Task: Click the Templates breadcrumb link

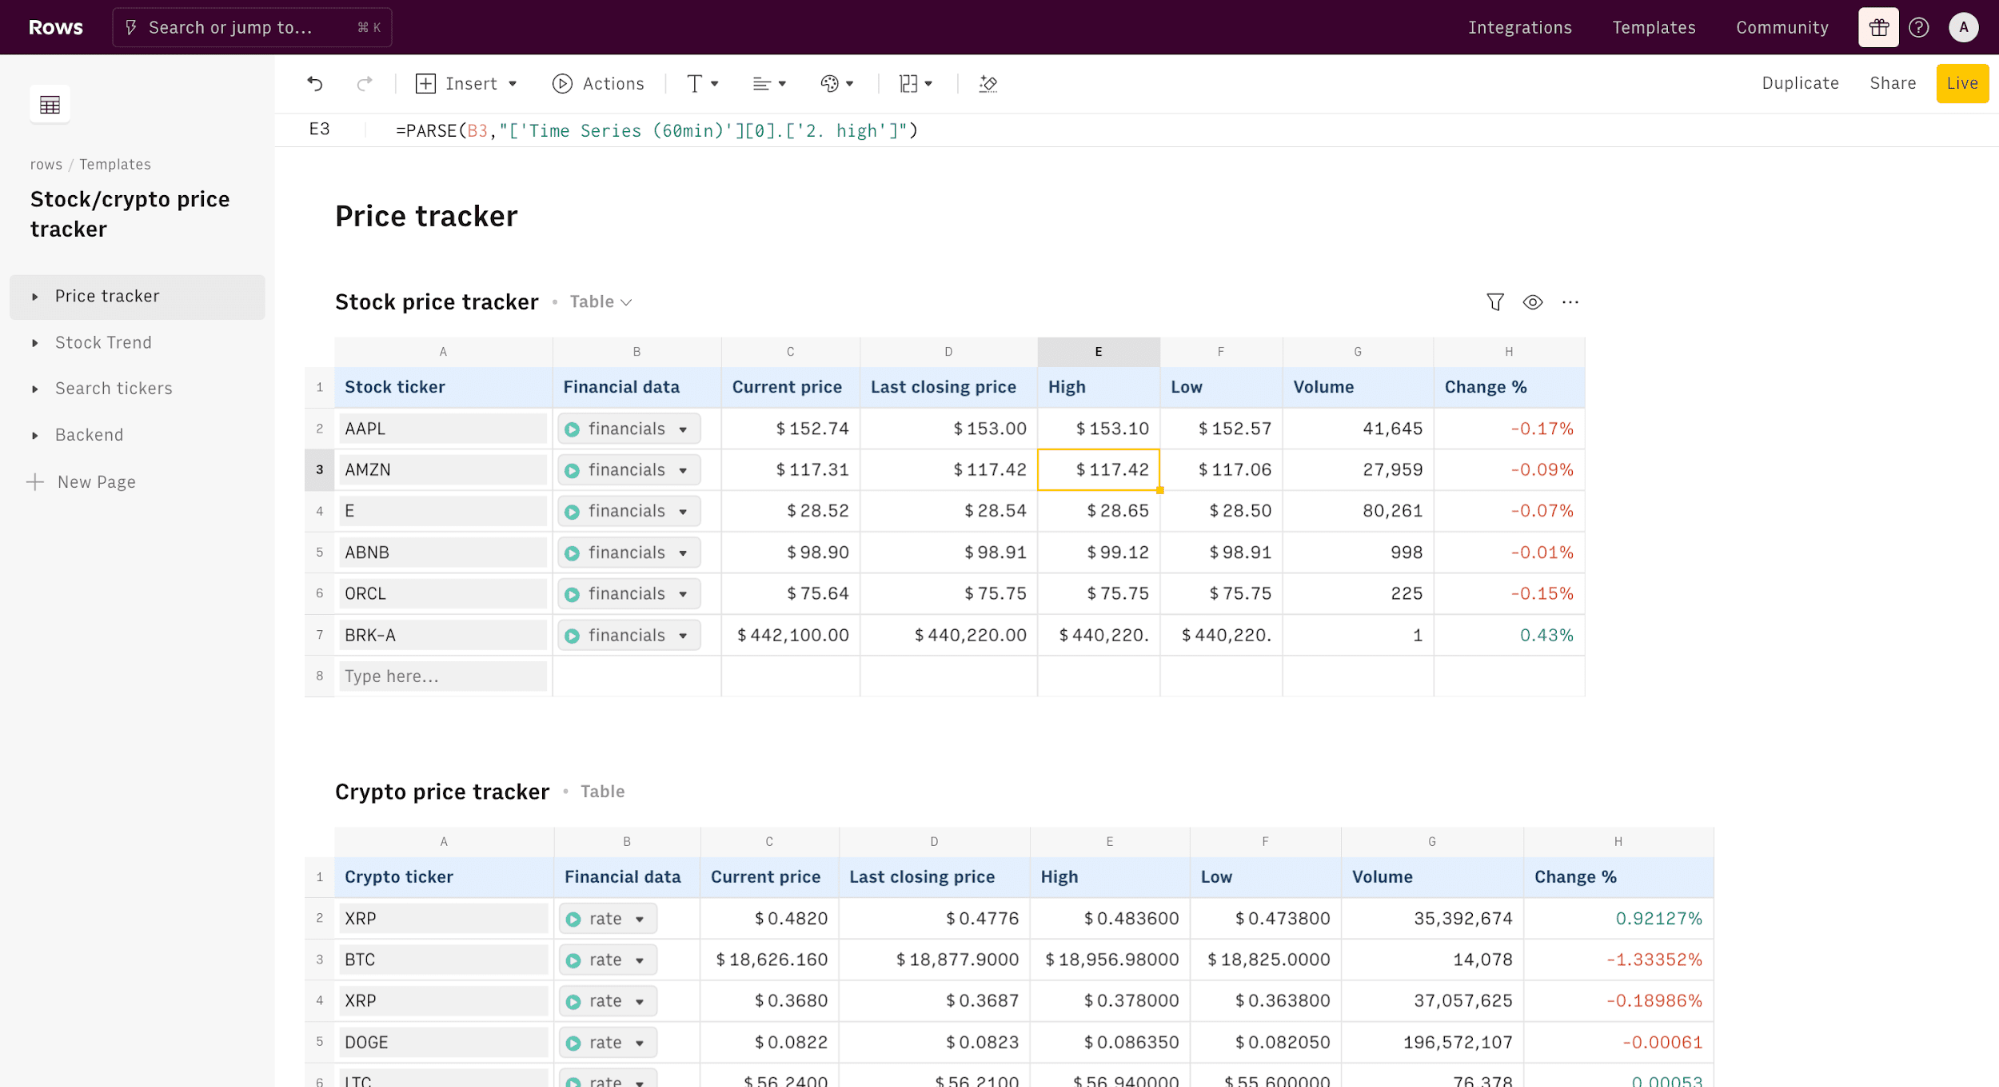Action: (x=115, y=165)
